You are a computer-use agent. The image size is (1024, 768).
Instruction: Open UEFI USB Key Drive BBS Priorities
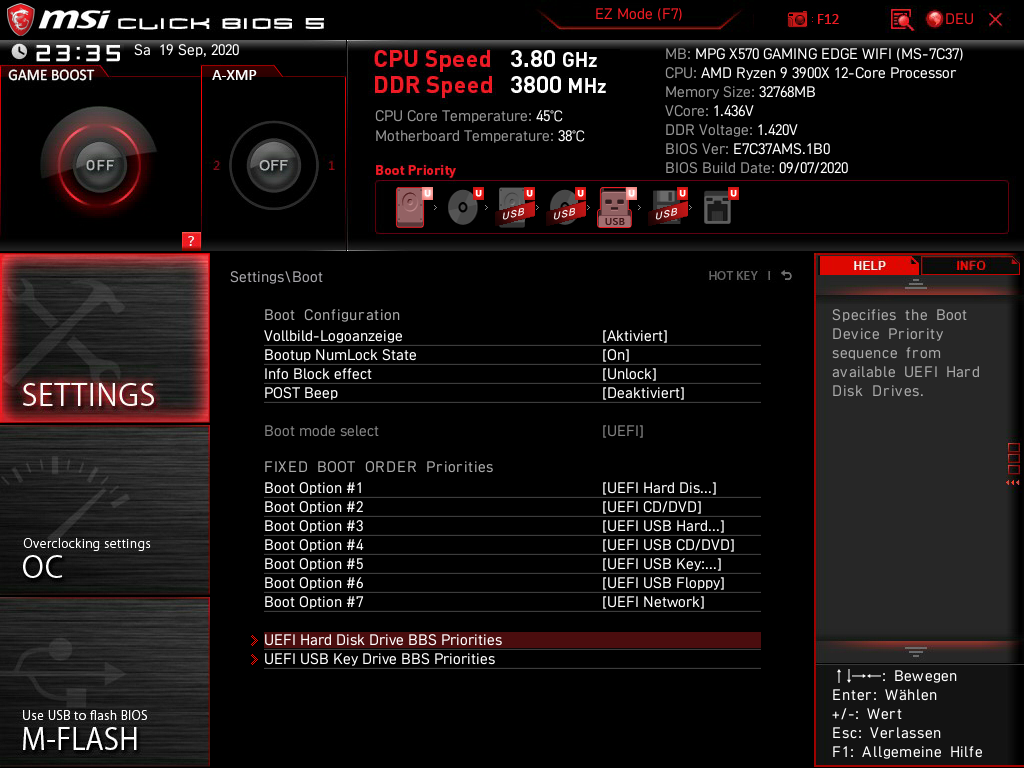[x=512, y=659]
